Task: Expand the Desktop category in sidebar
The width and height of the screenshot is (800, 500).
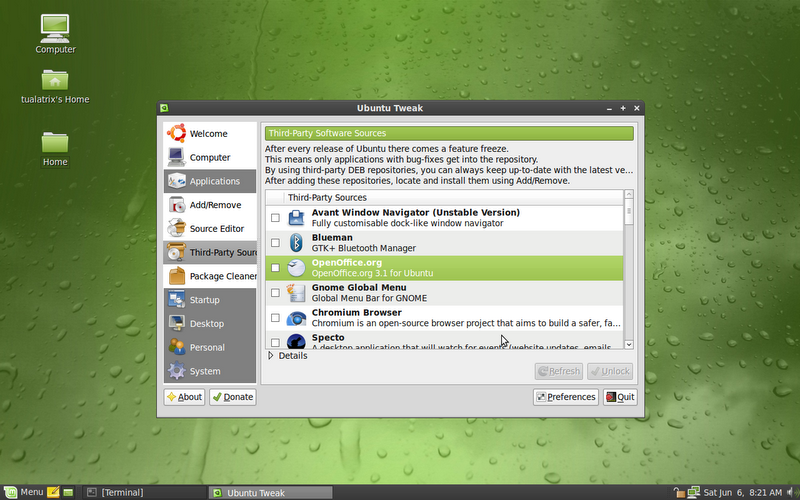Action: (210, 323)
